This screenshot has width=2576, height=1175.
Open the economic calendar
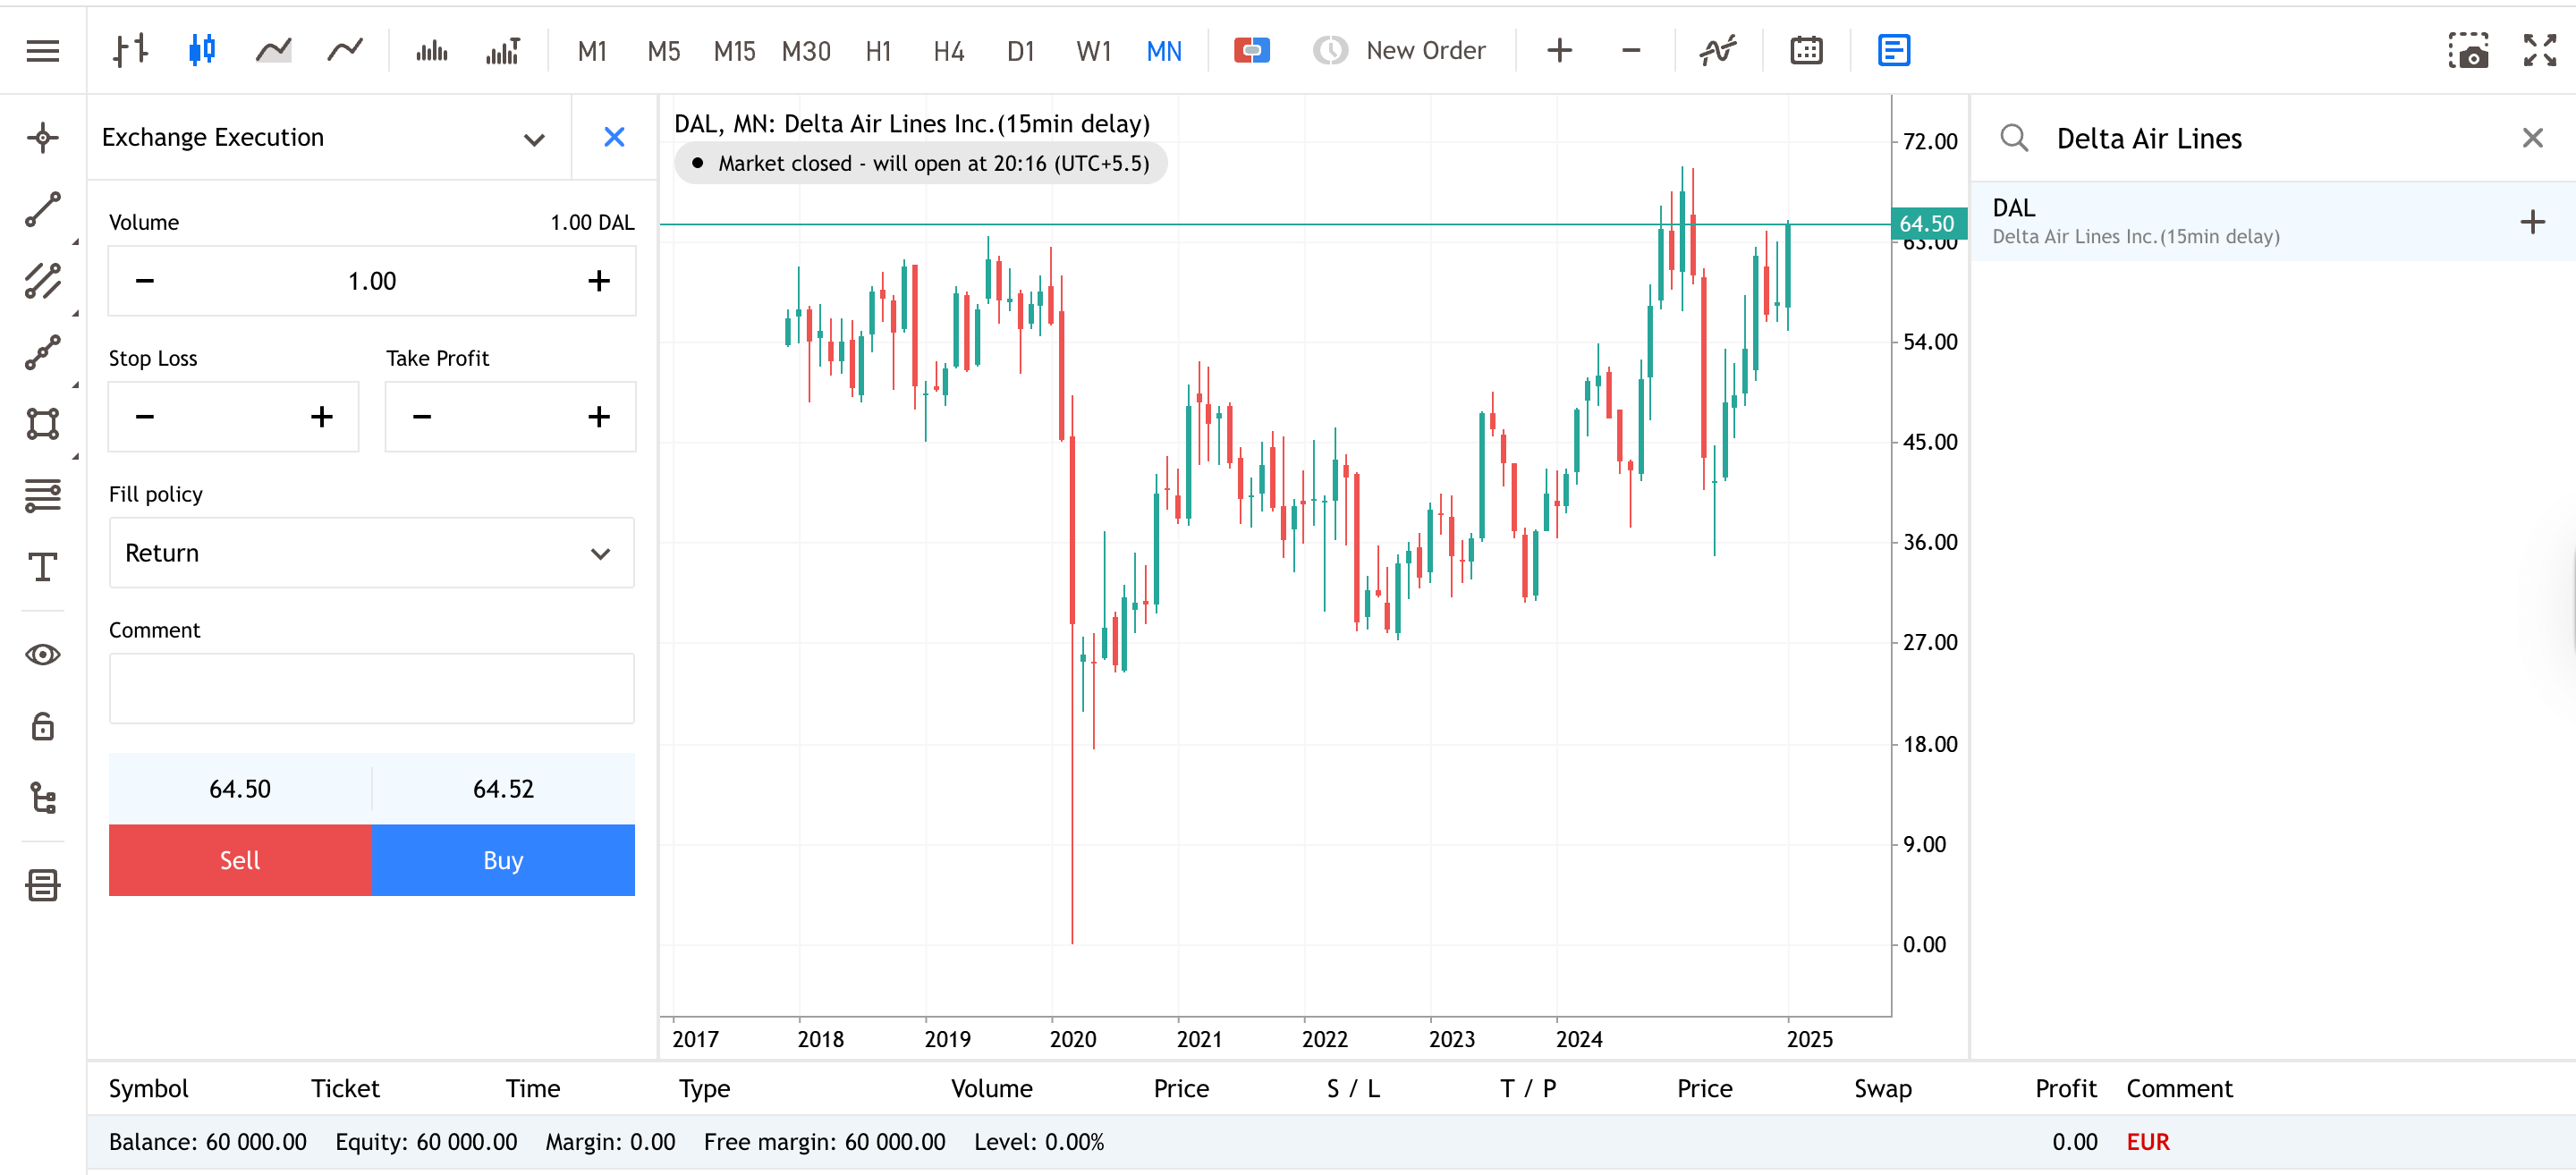coord(1806,50)
